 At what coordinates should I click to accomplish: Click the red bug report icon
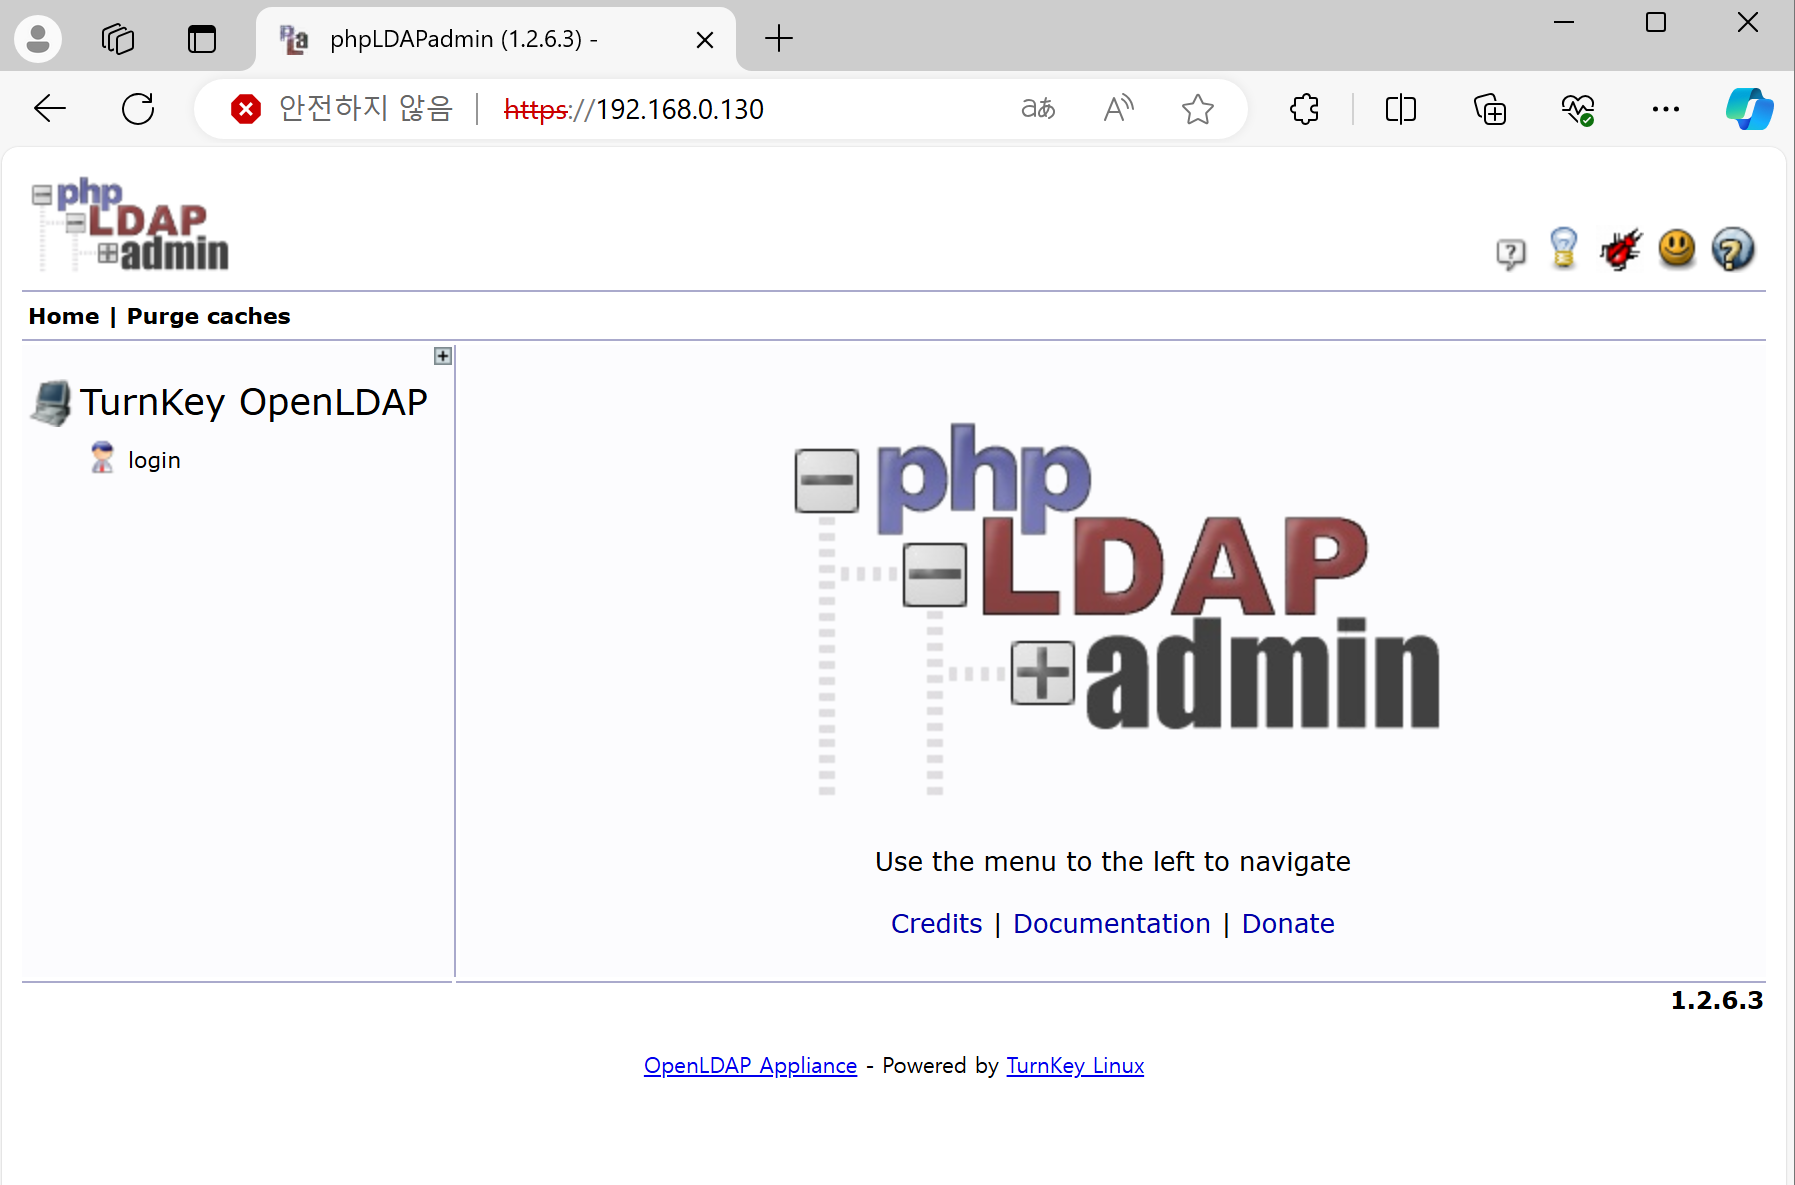click(x=1620, y=250)
